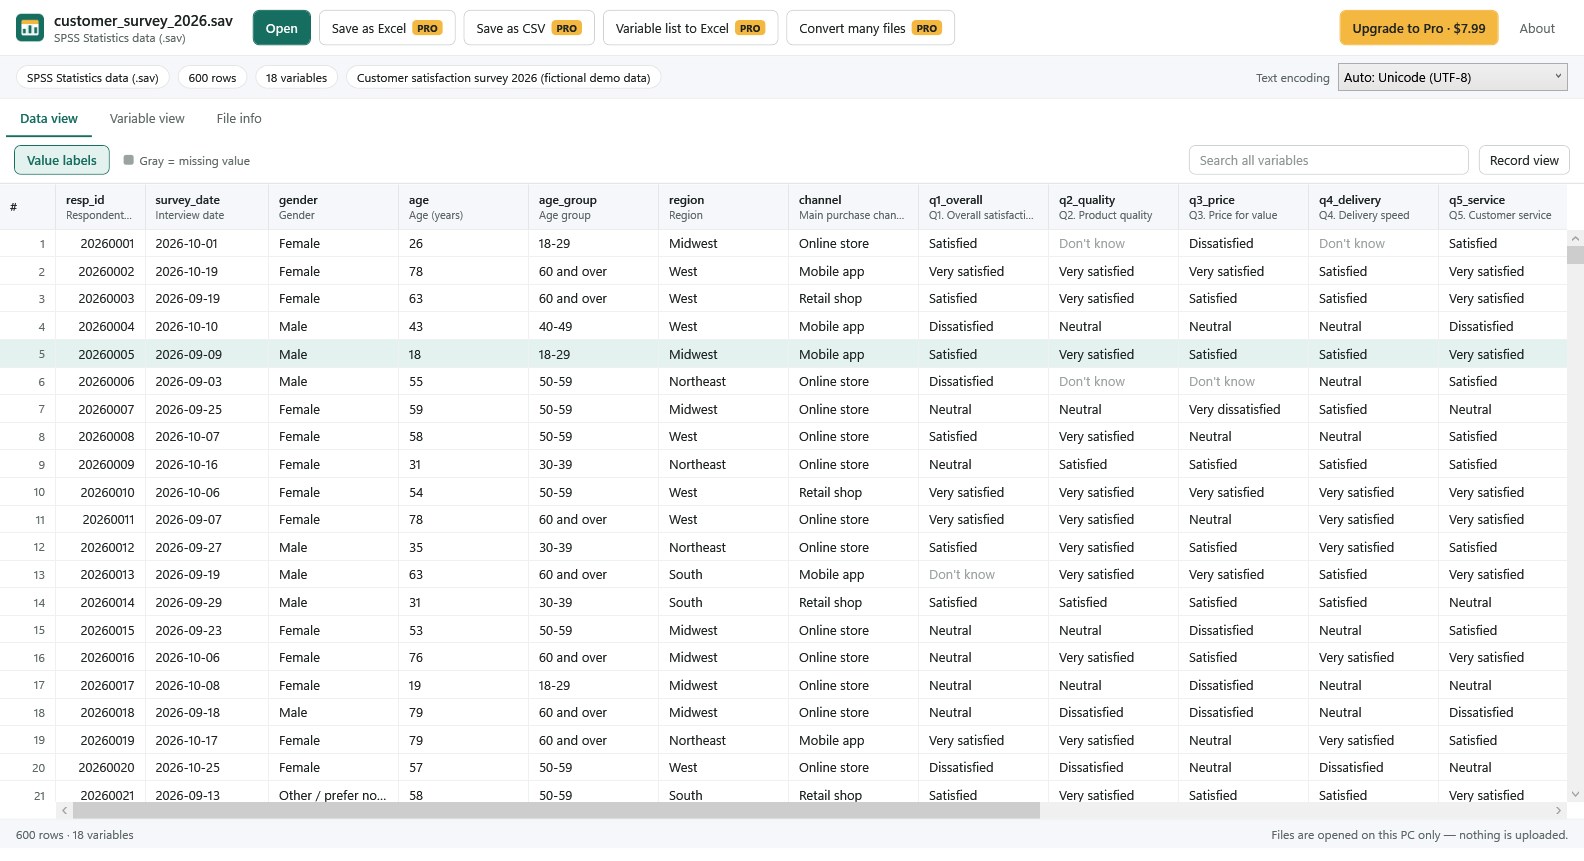
Task: Switch to the File info tab
Action: pos(239,118)
